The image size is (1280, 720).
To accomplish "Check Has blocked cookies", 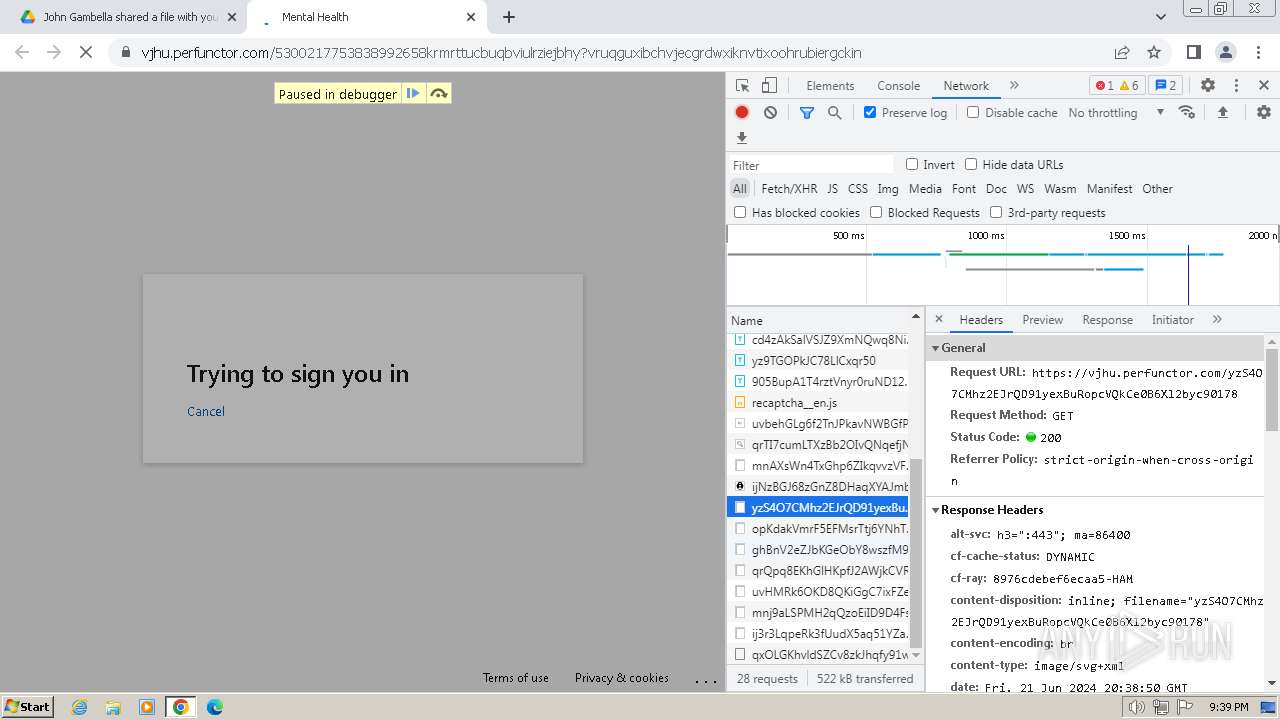I will pyautogui.click(x=740, y=212).
